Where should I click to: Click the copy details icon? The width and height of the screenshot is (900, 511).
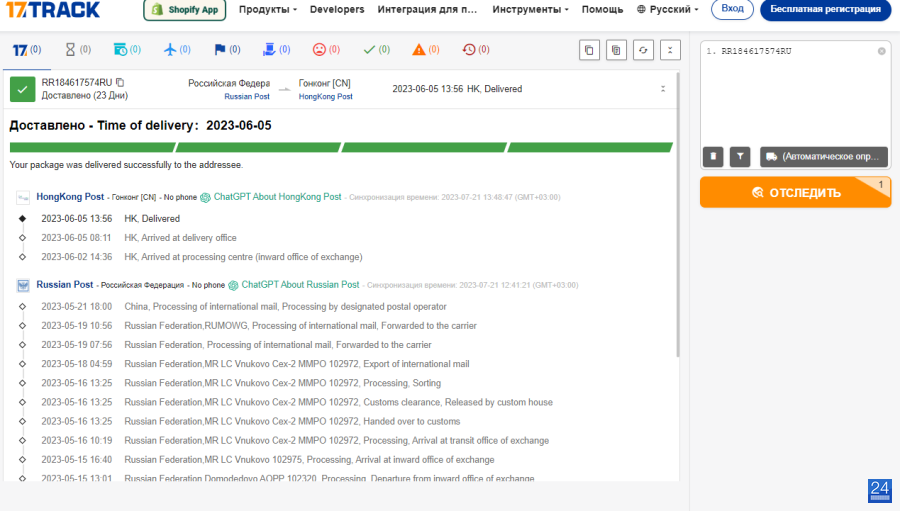click(616, 50)
